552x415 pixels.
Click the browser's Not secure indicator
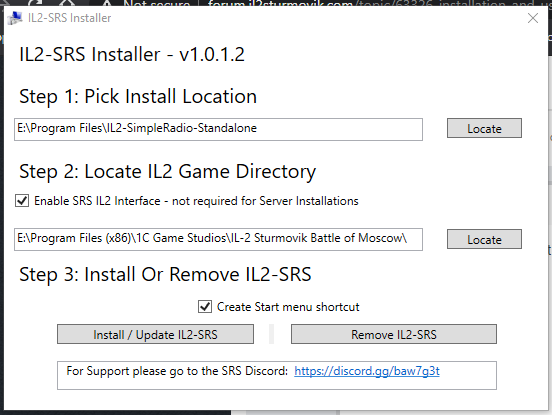pos(157,4)
